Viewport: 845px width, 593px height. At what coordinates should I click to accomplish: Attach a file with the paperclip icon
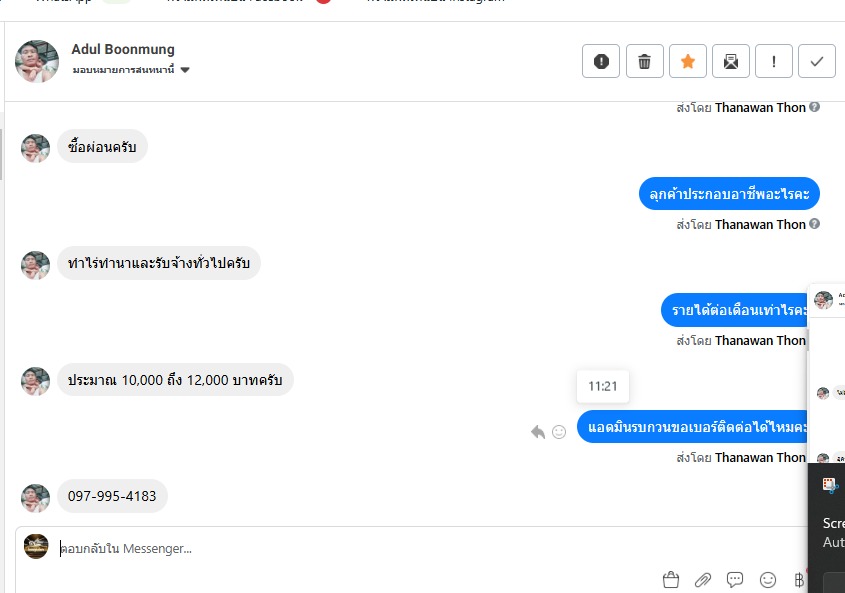(703, 580)
